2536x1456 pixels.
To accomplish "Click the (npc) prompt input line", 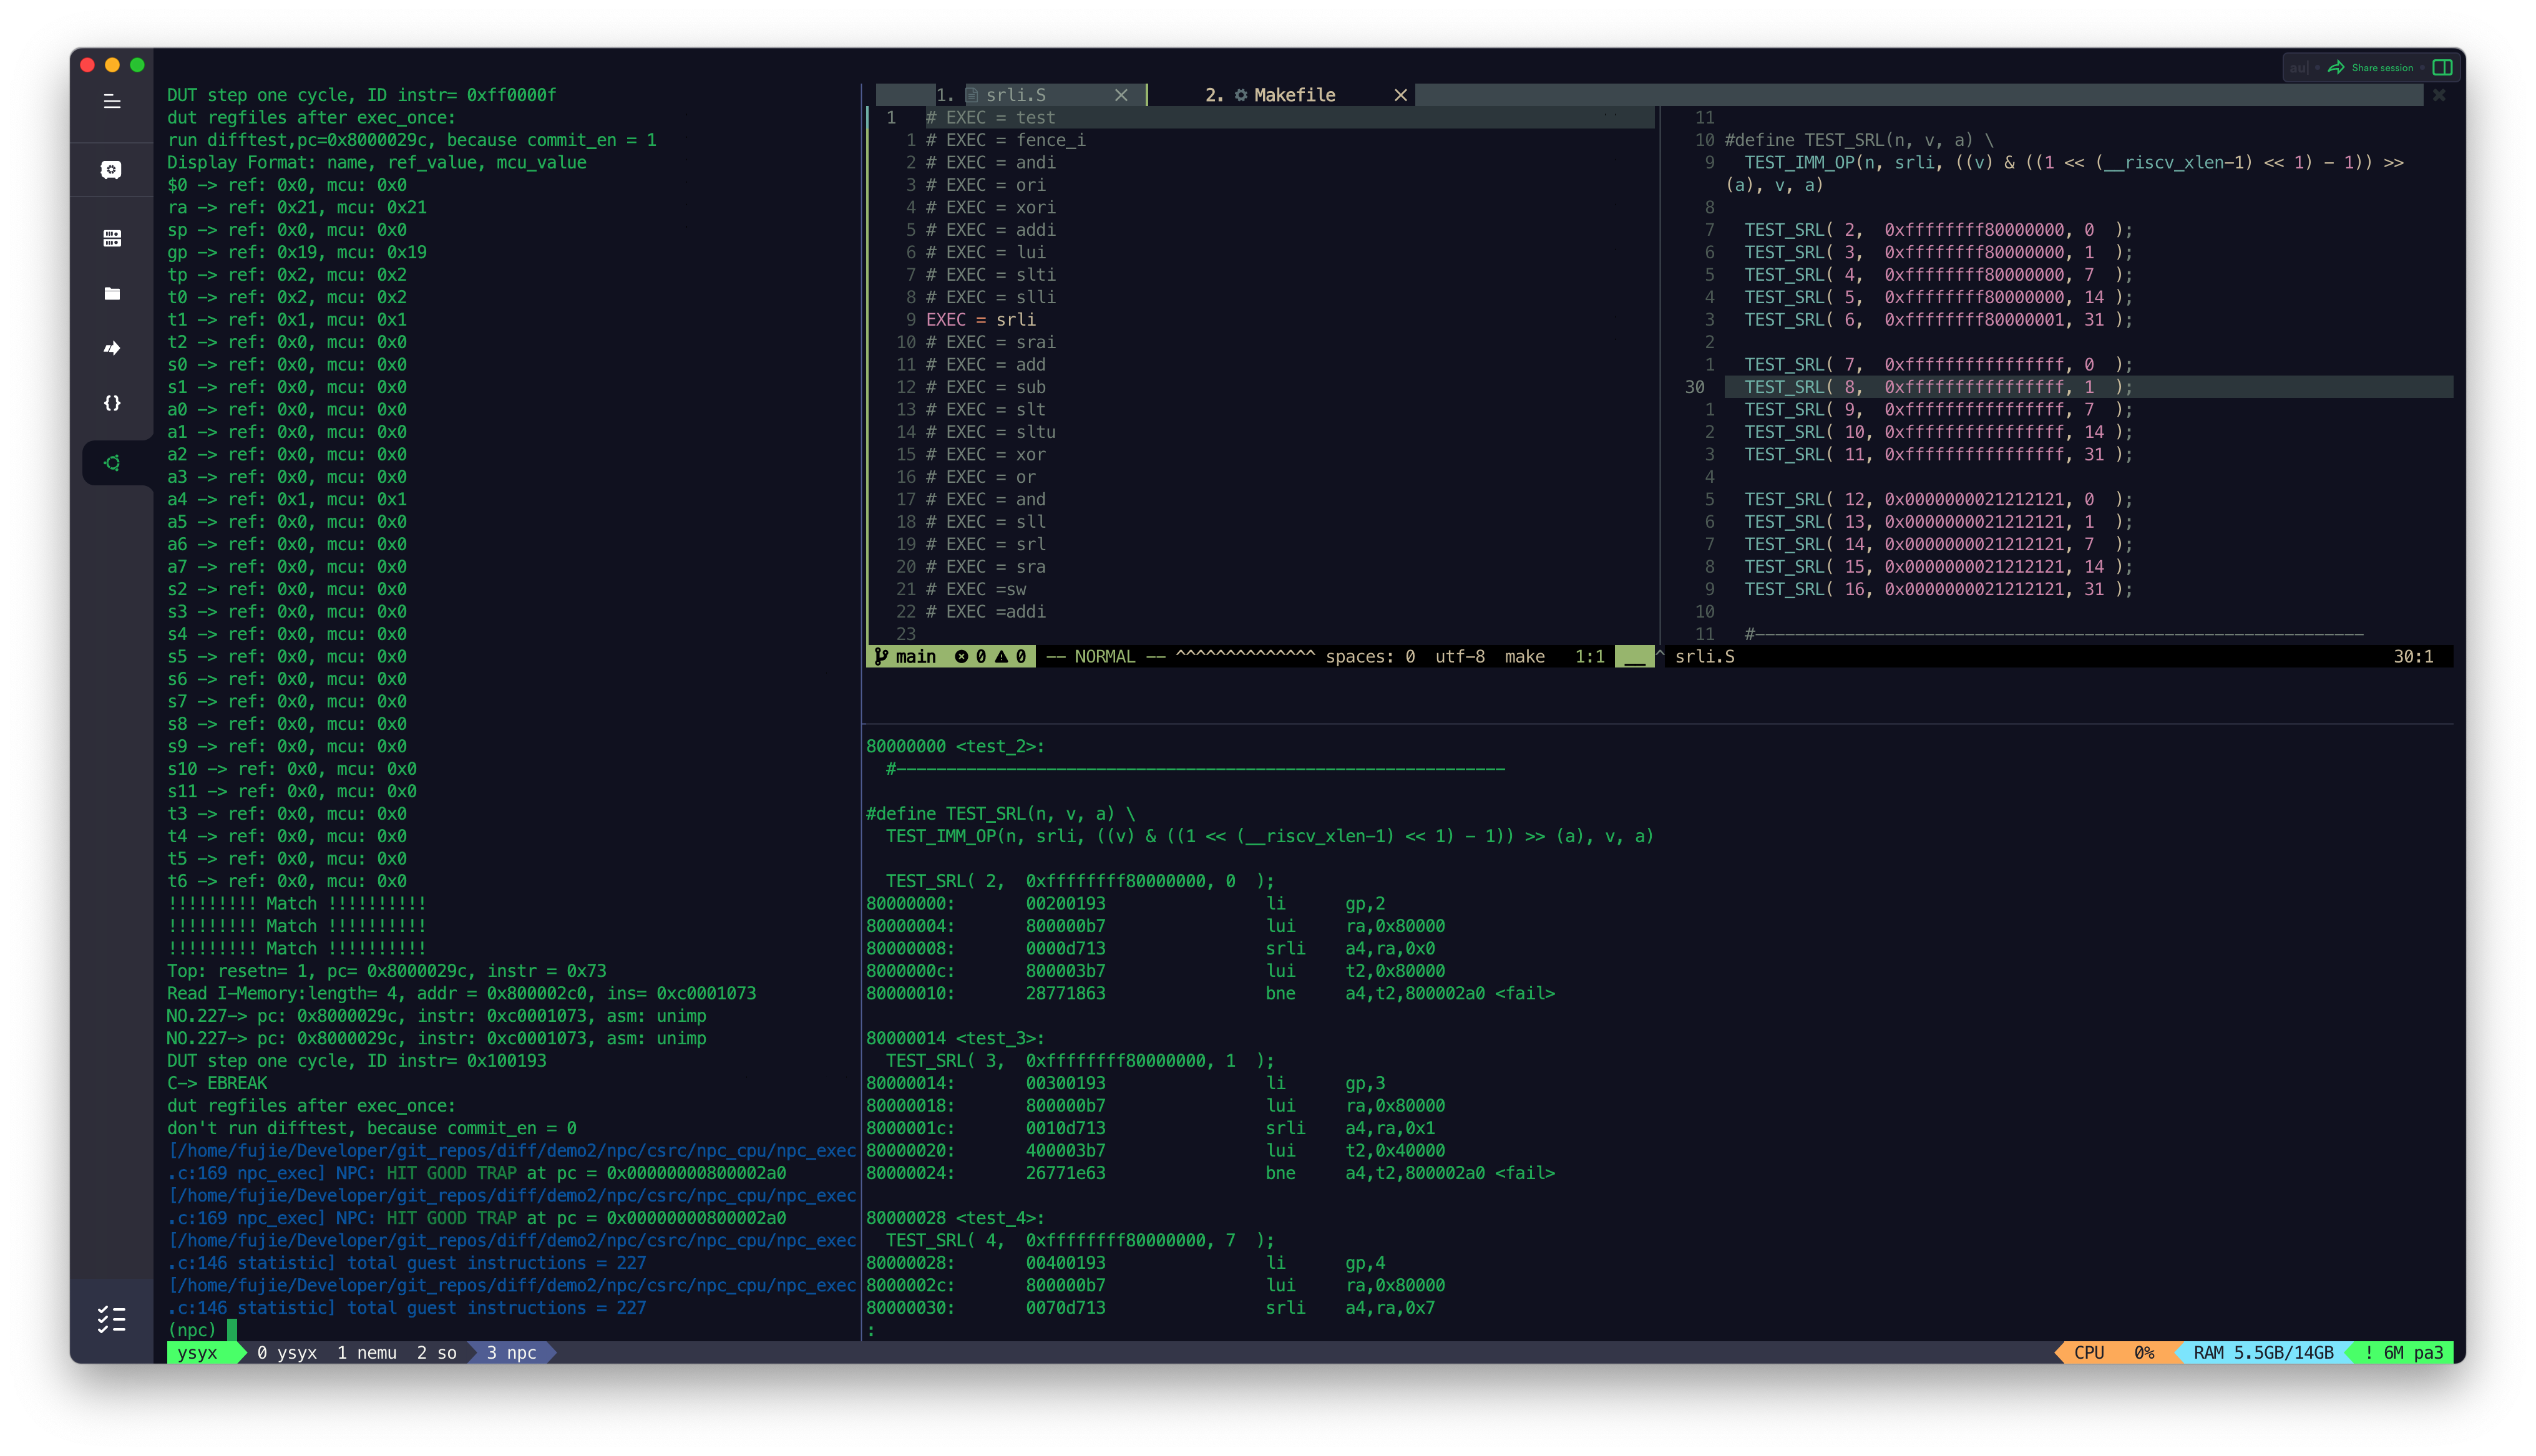I will 202,1330.
